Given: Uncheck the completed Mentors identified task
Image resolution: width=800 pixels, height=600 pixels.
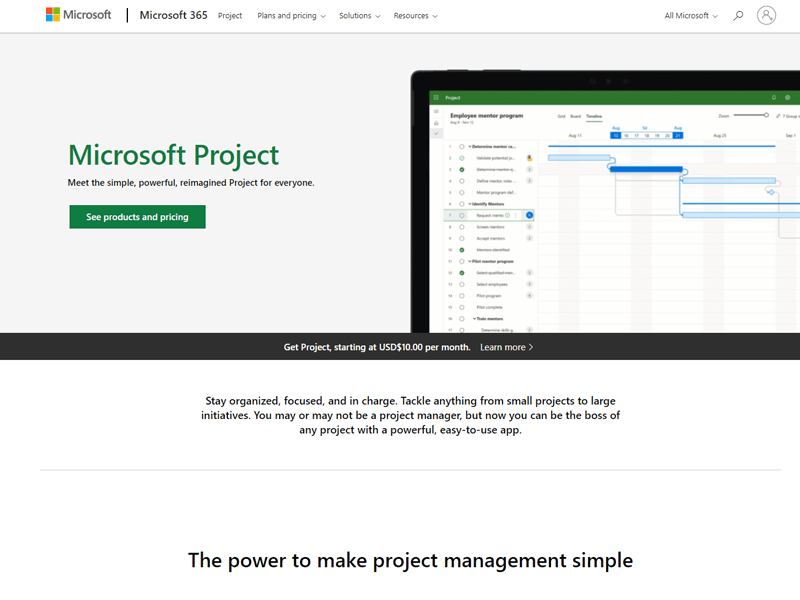Looking at the screenshot, I should tap(462, 250).
